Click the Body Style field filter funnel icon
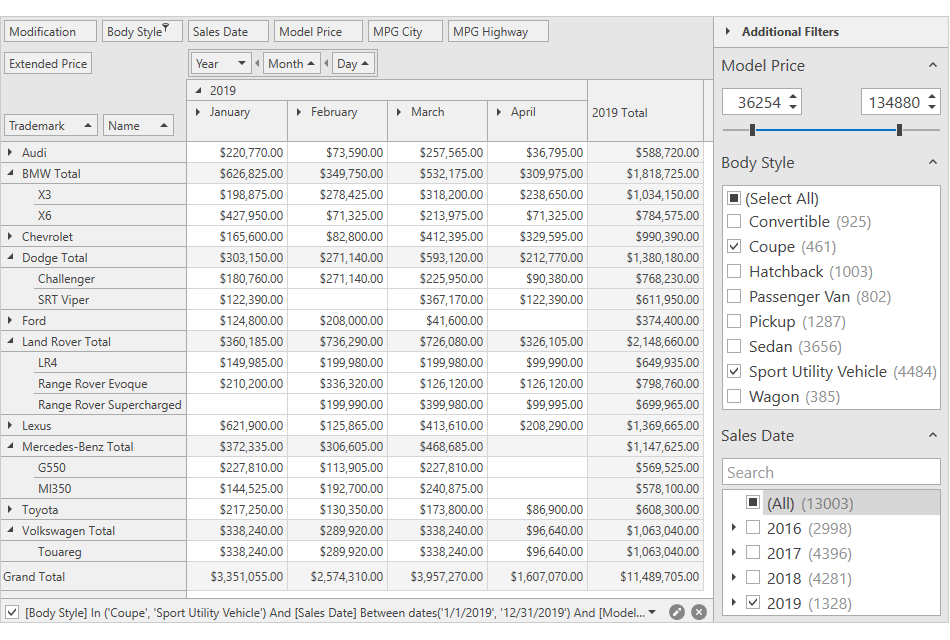This screenshot has width=950, height=640. 166,28
